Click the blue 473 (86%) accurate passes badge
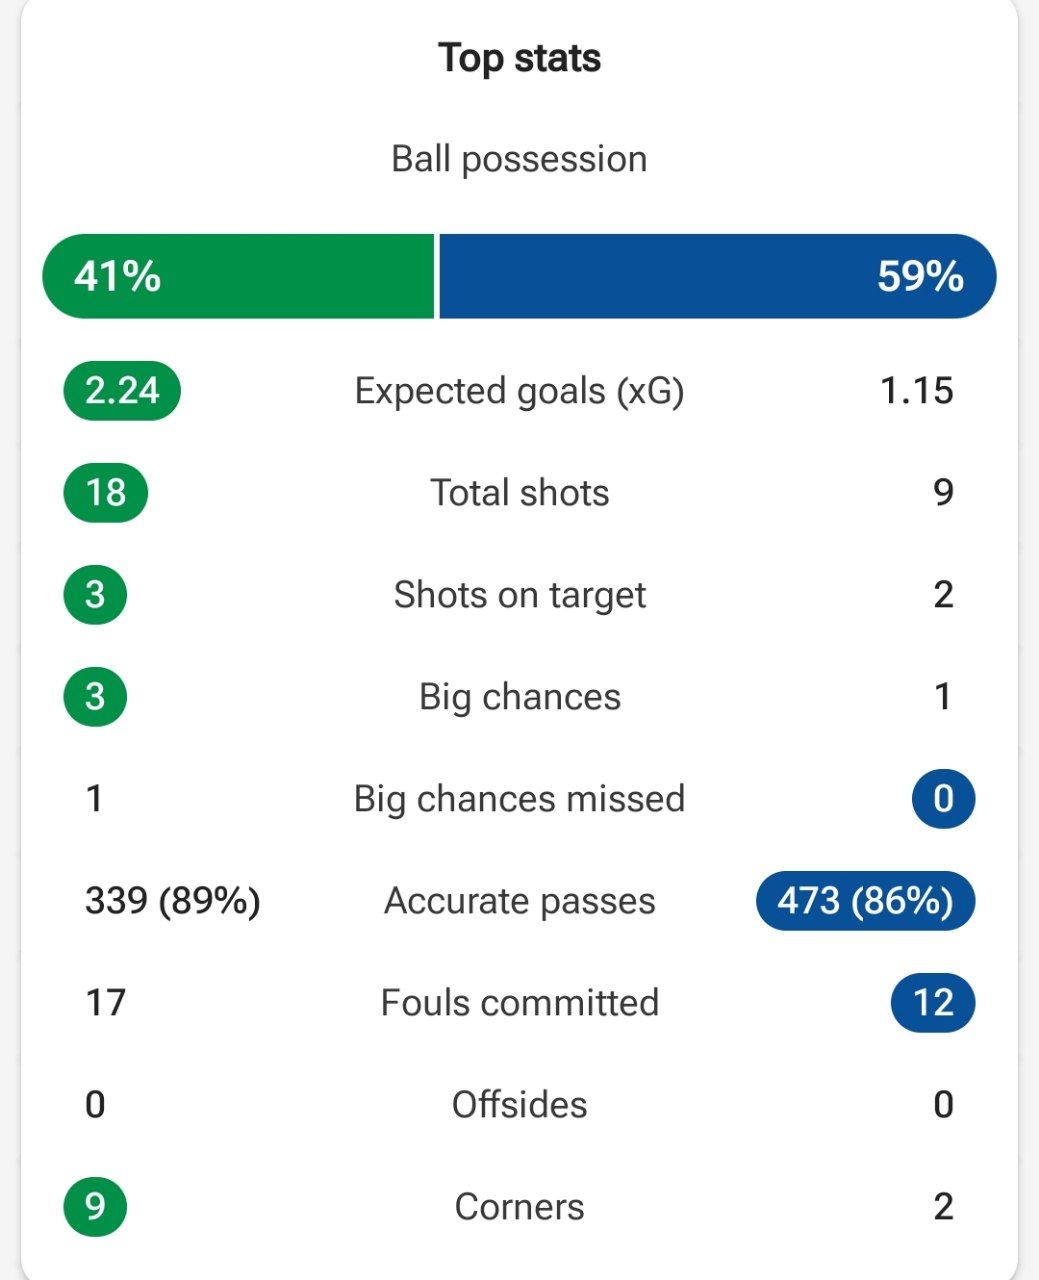 865,901
